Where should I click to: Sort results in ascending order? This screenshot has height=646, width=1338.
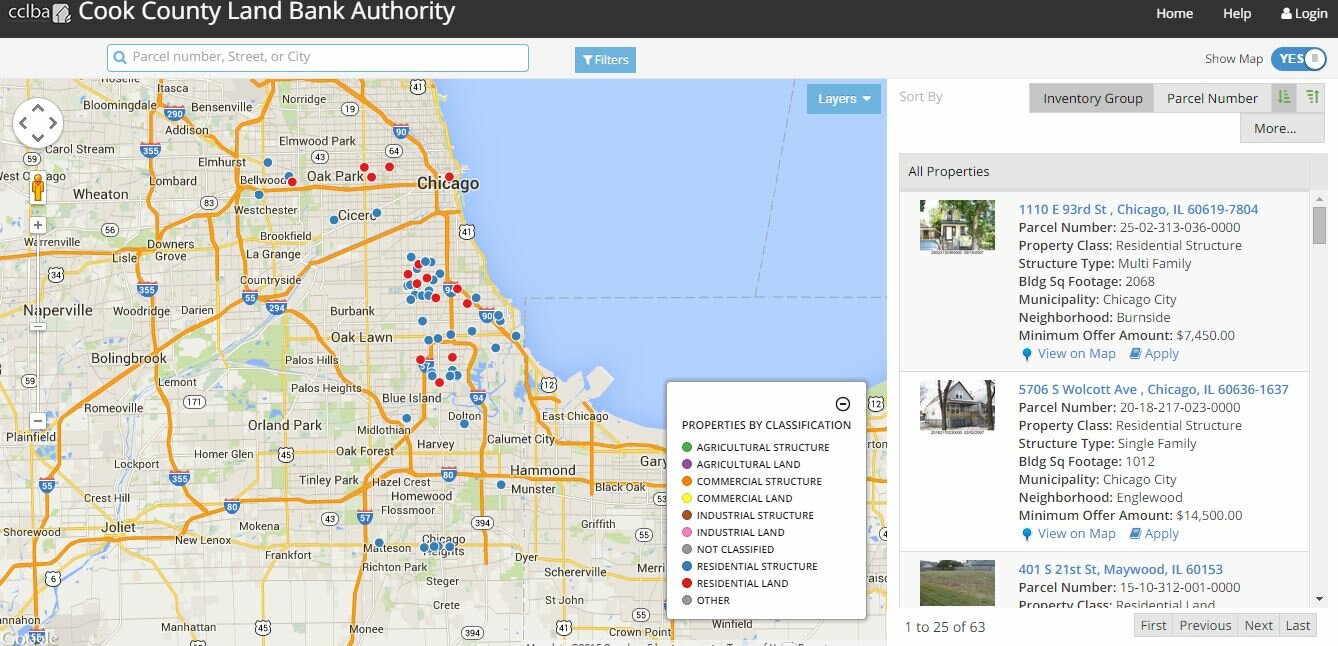click(1284, 98)
